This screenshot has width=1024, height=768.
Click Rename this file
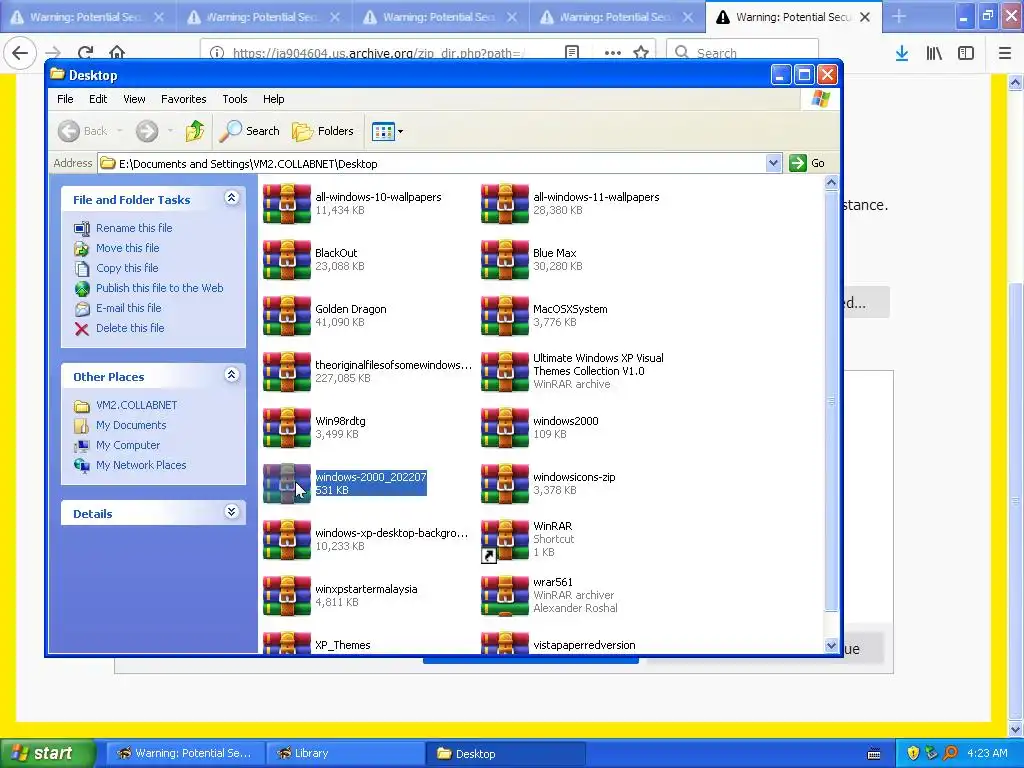coord(134,228)
